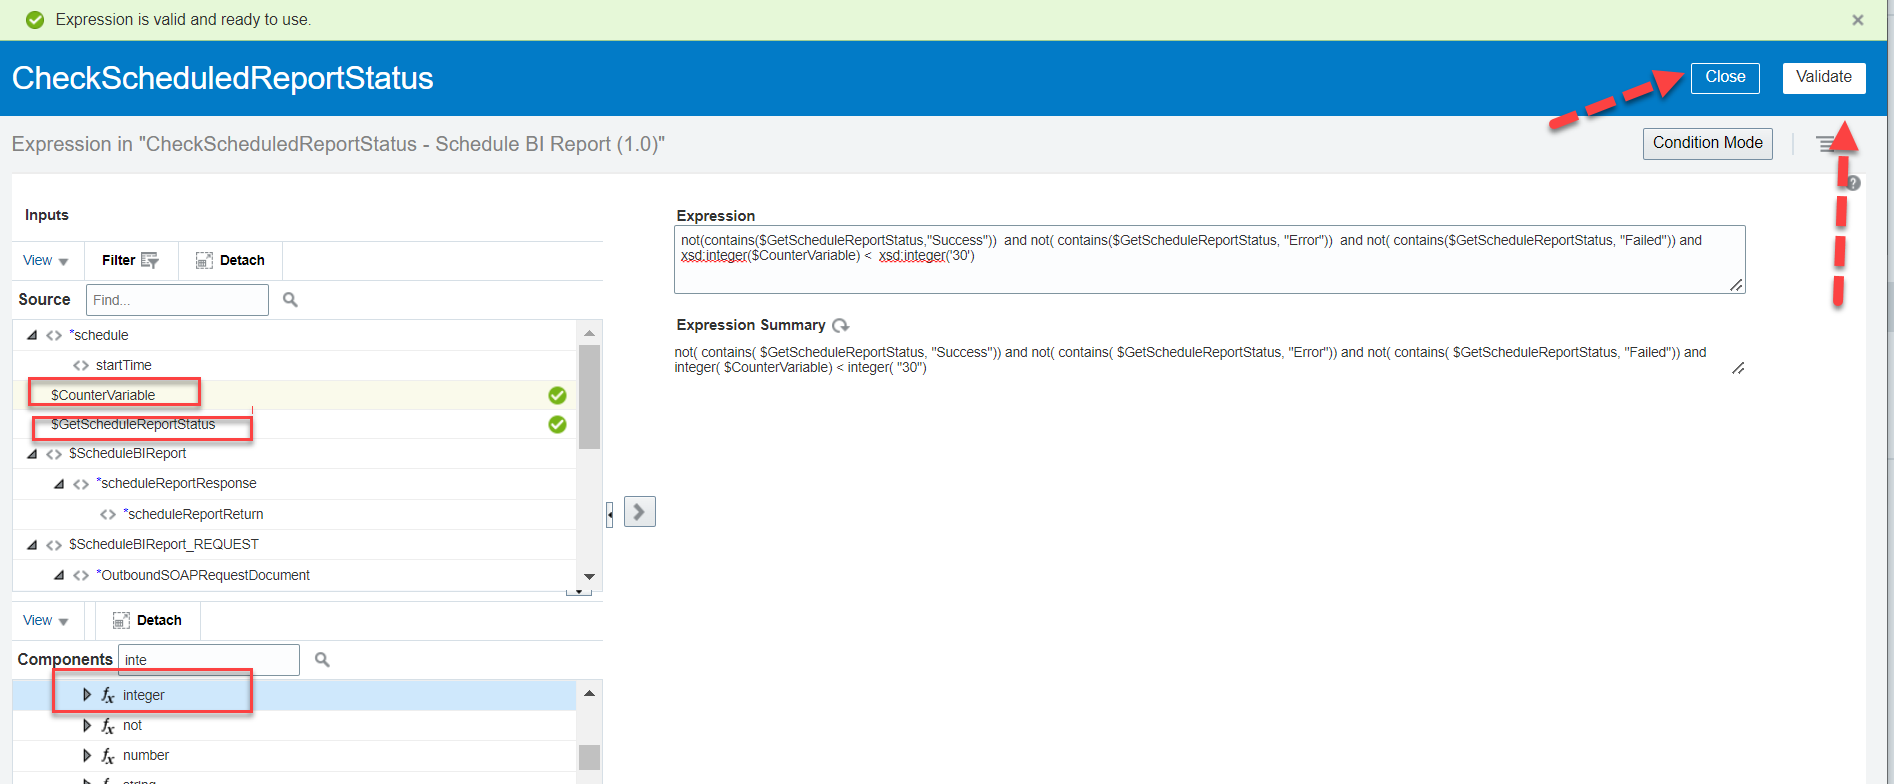Viewport: 1894px width, 784px height.
Task: Refresh the Expression Summary
Action: [x=841, y=325]
